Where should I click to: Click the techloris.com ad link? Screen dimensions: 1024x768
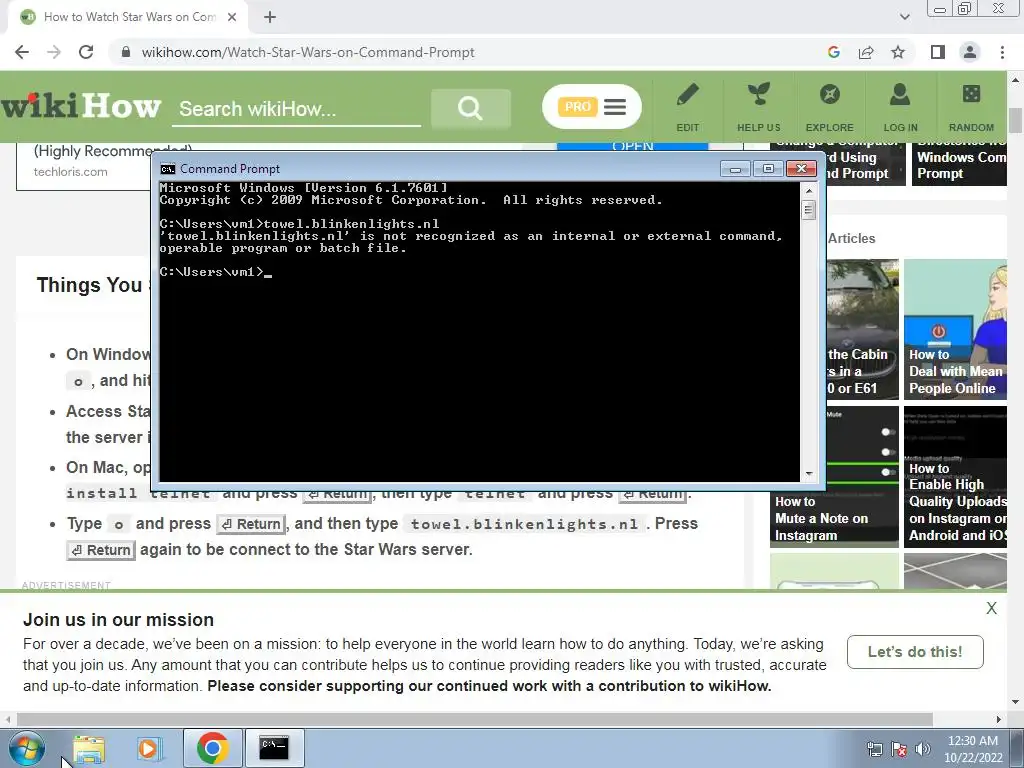[71, 172]
